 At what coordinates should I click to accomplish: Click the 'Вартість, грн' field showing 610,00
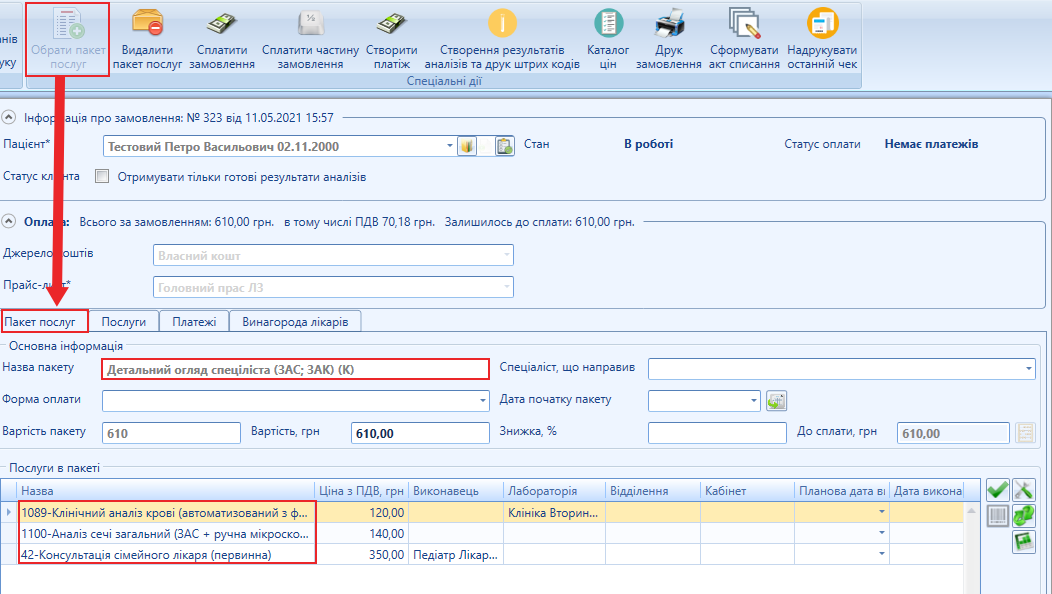click(x=420, y=433)
